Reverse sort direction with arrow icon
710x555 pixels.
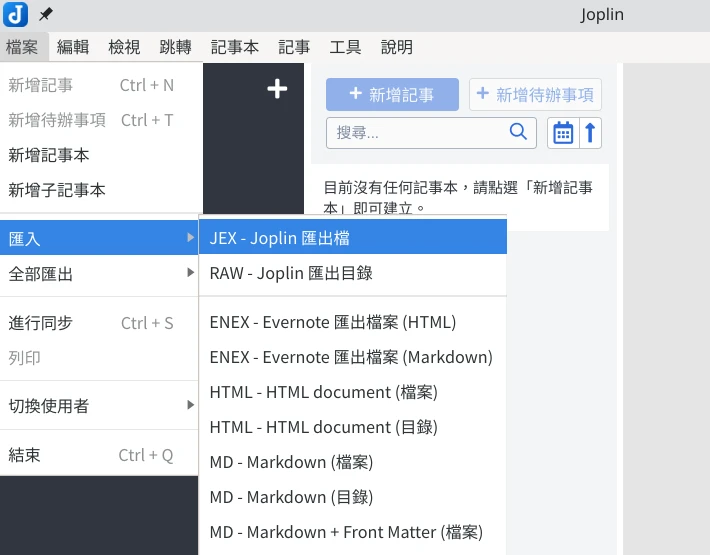pyautogui.click(x=590, y=132)
